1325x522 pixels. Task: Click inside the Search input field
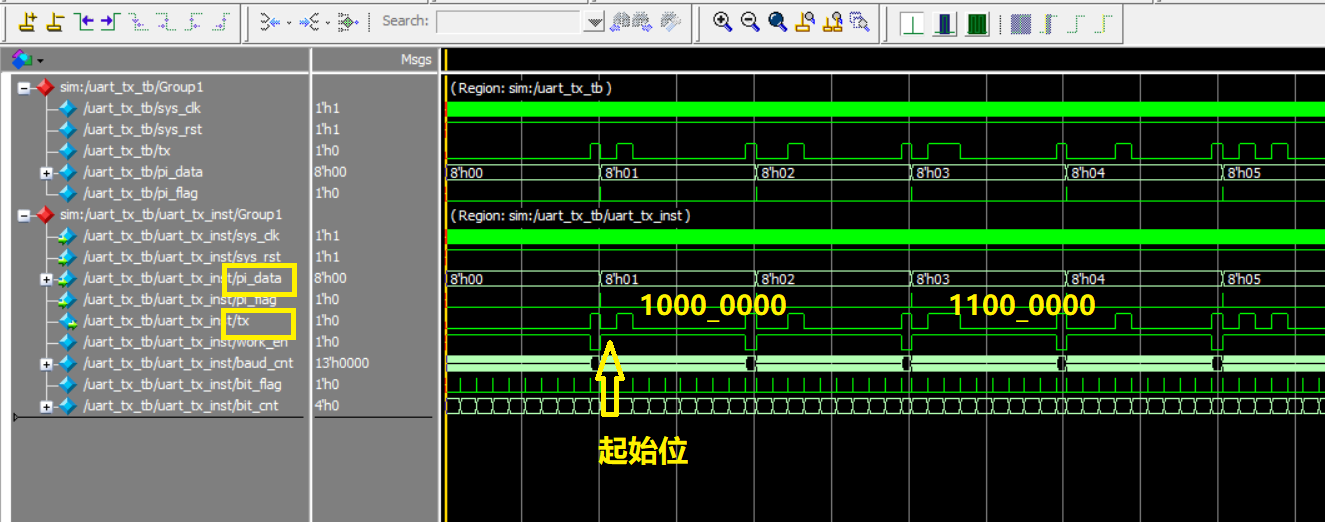[508, 21]
